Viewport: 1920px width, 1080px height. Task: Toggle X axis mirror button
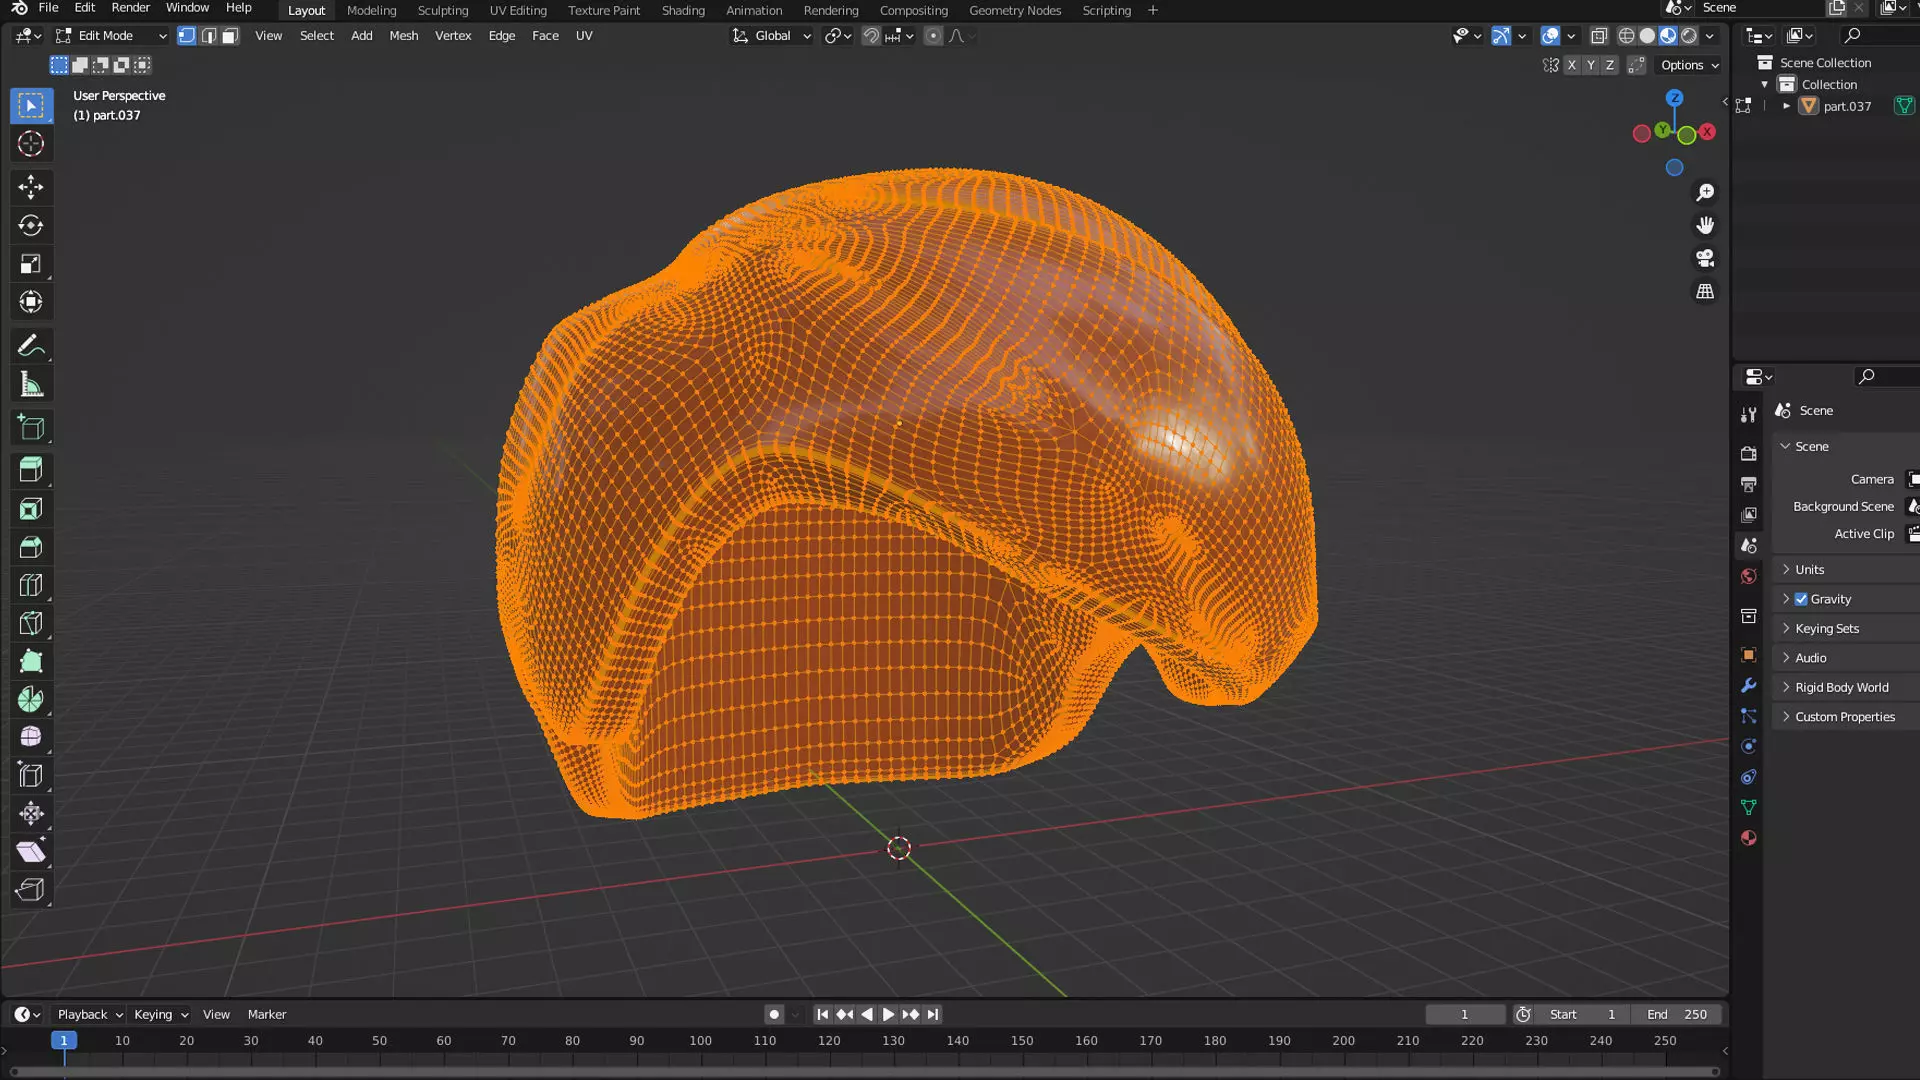1572,65
